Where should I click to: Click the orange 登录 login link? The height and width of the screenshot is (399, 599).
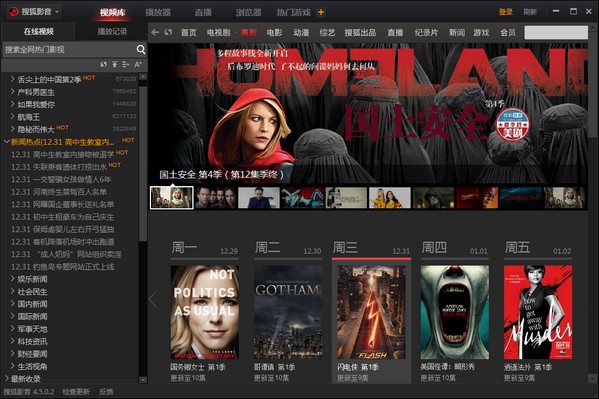click(x=505, y=12)
